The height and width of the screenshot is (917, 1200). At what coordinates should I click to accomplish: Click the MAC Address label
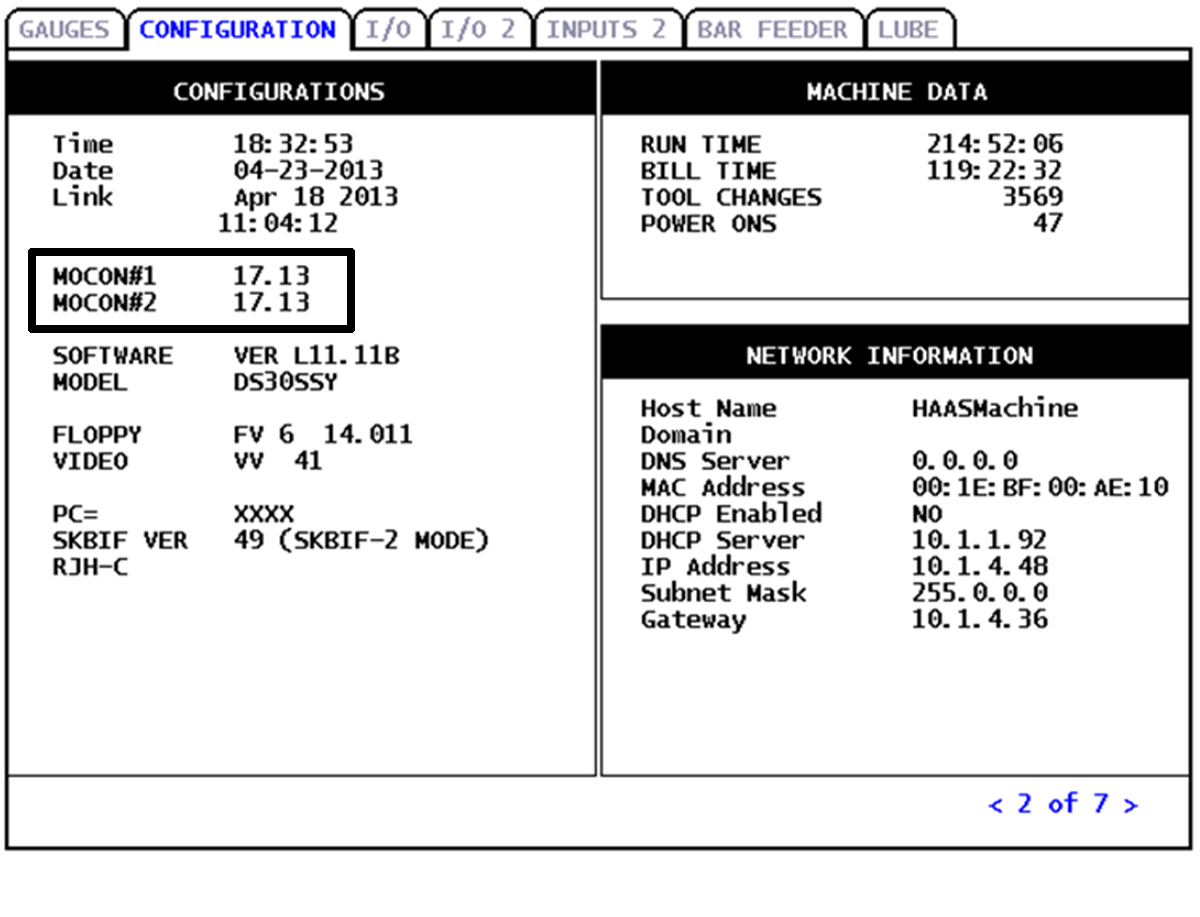point(723,488)
